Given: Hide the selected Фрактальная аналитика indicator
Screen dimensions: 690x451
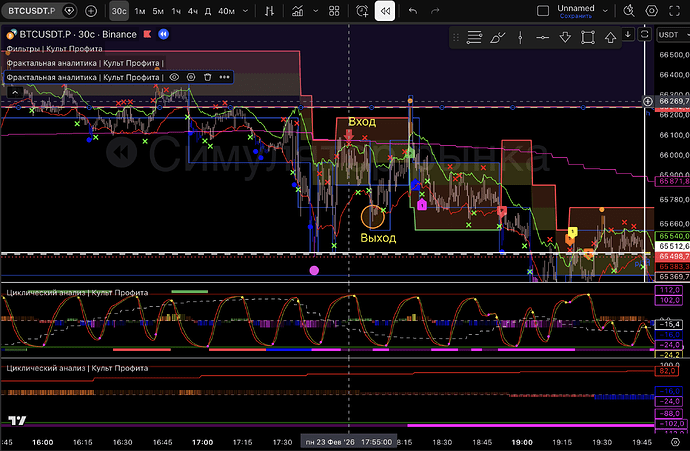Looking at the screenshot, I should 174,76.
